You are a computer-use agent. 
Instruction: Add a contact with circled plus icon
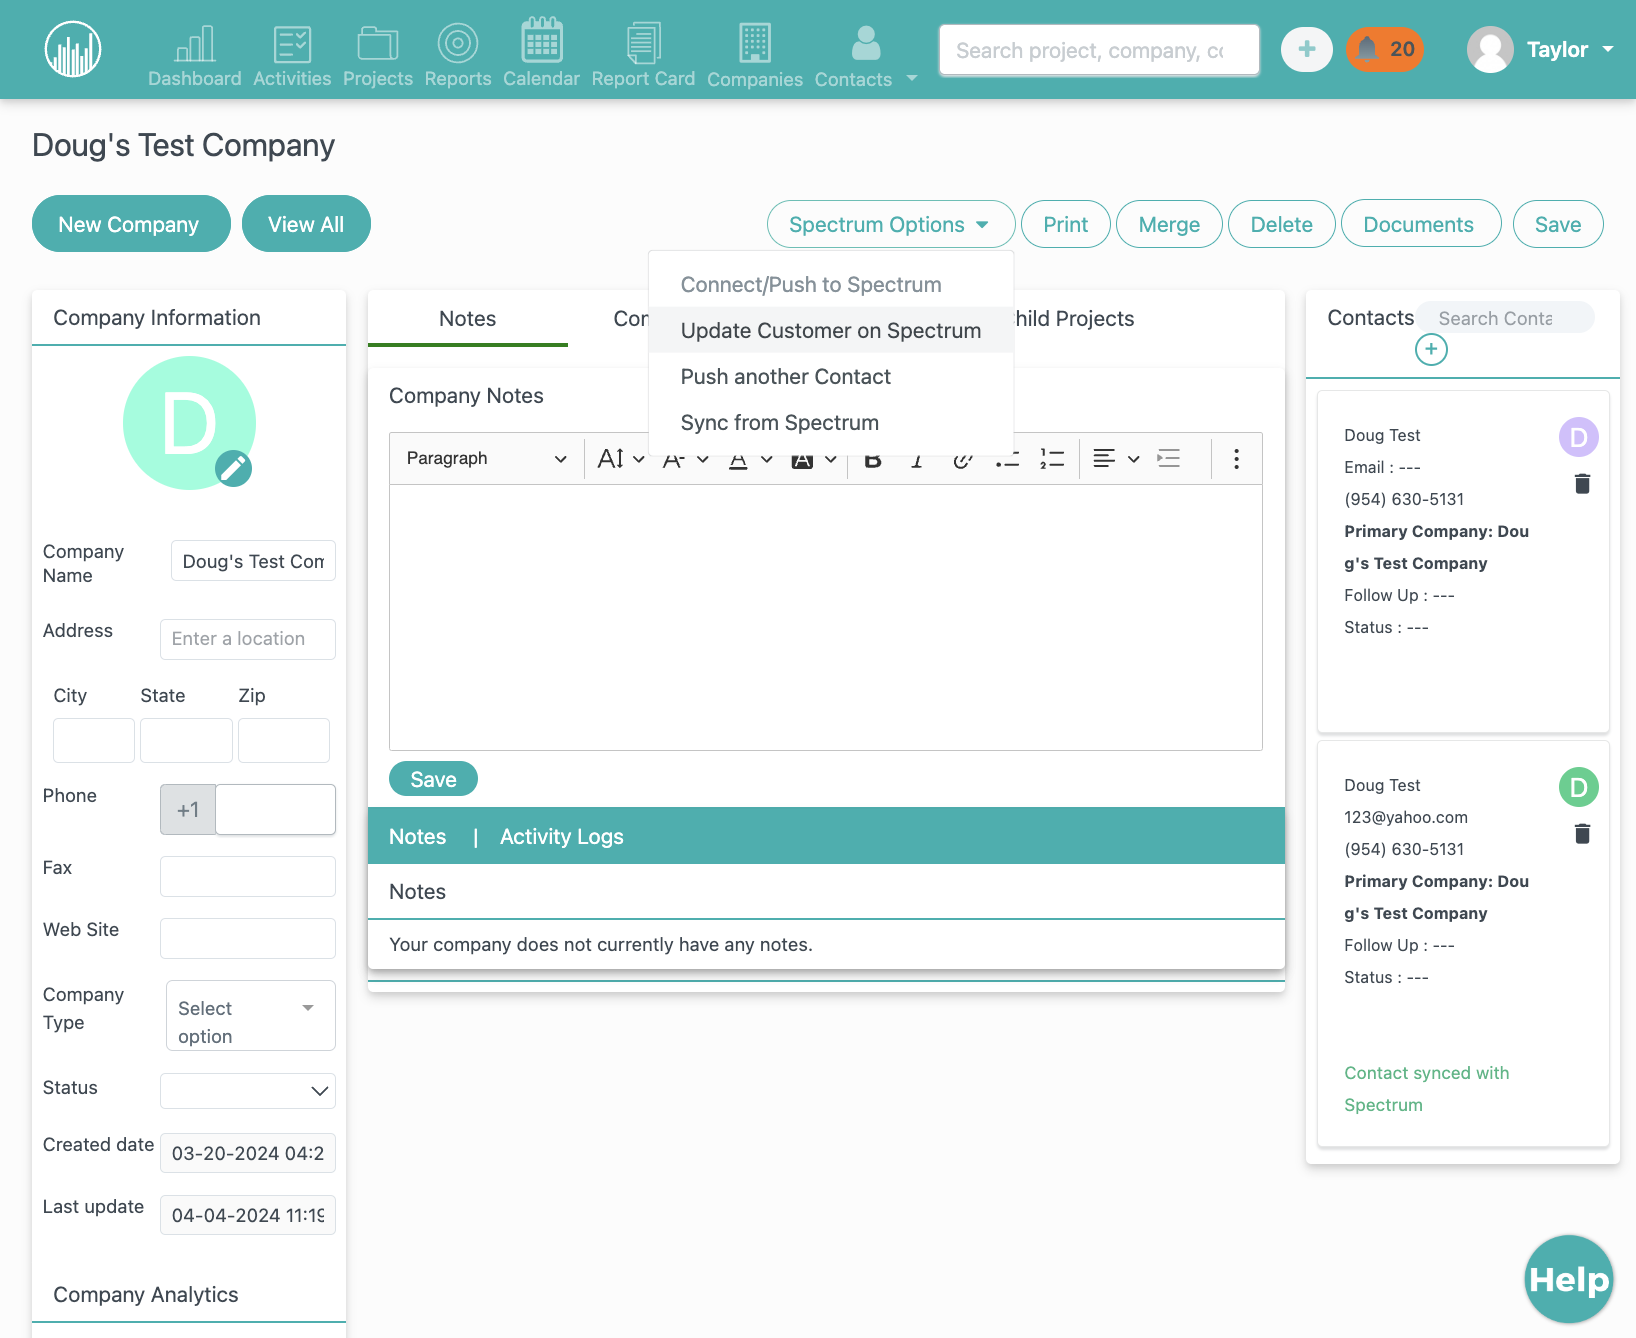1431,349
